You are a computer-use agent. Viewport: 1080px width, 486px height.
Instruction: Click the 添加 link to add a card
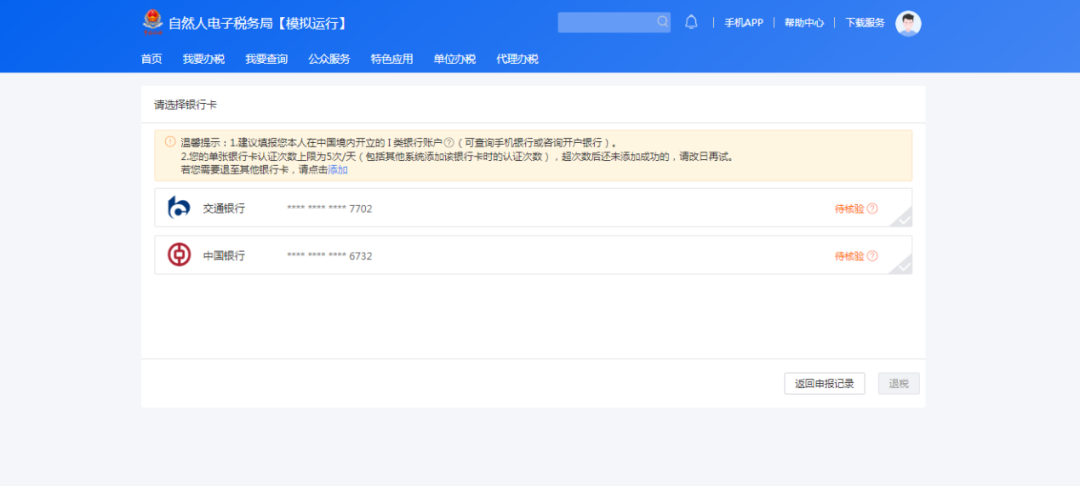(338, 170)
